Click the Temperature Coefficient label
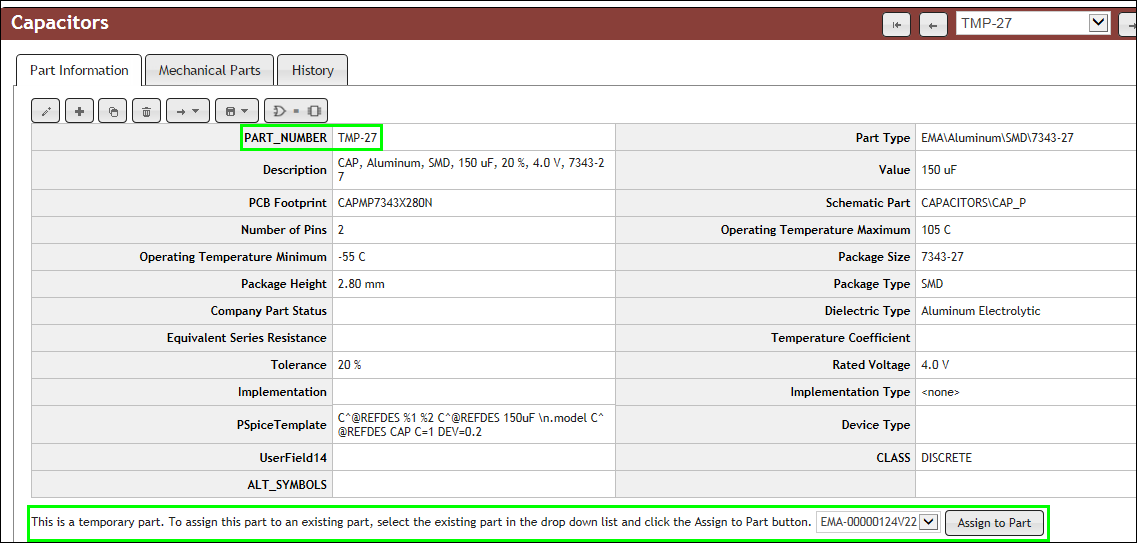The height and width of the screenshot is (543, 1137). (x=840, y=338)
